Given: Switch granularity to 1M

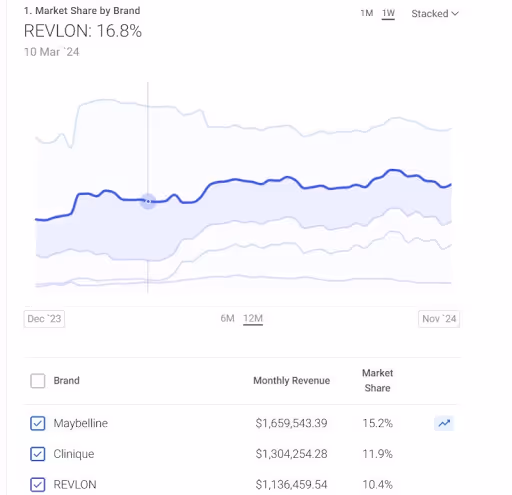Looking at the screenshot, I should click(367, 13).
